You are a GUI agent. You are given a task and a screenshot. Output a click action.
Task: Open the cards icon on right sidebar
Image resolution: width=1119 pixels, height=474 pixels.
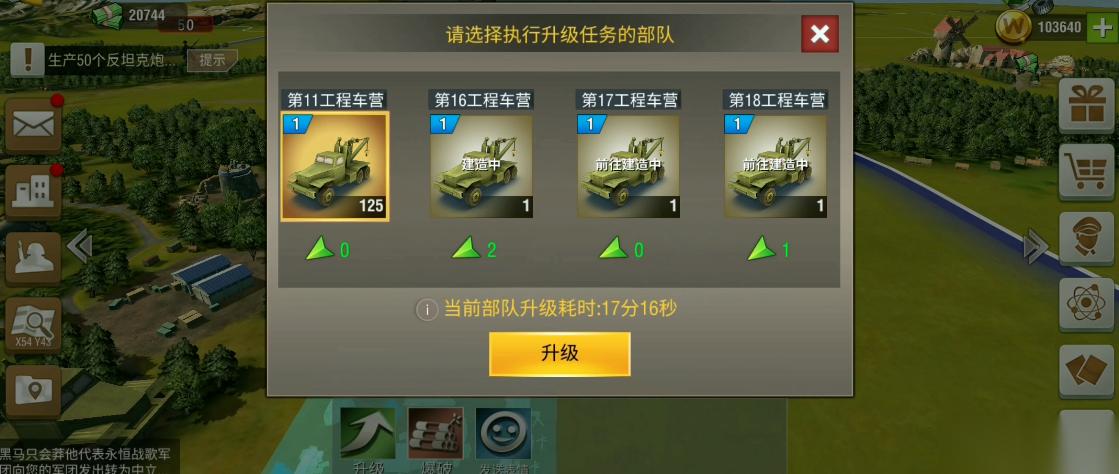tap(1086, 371)
